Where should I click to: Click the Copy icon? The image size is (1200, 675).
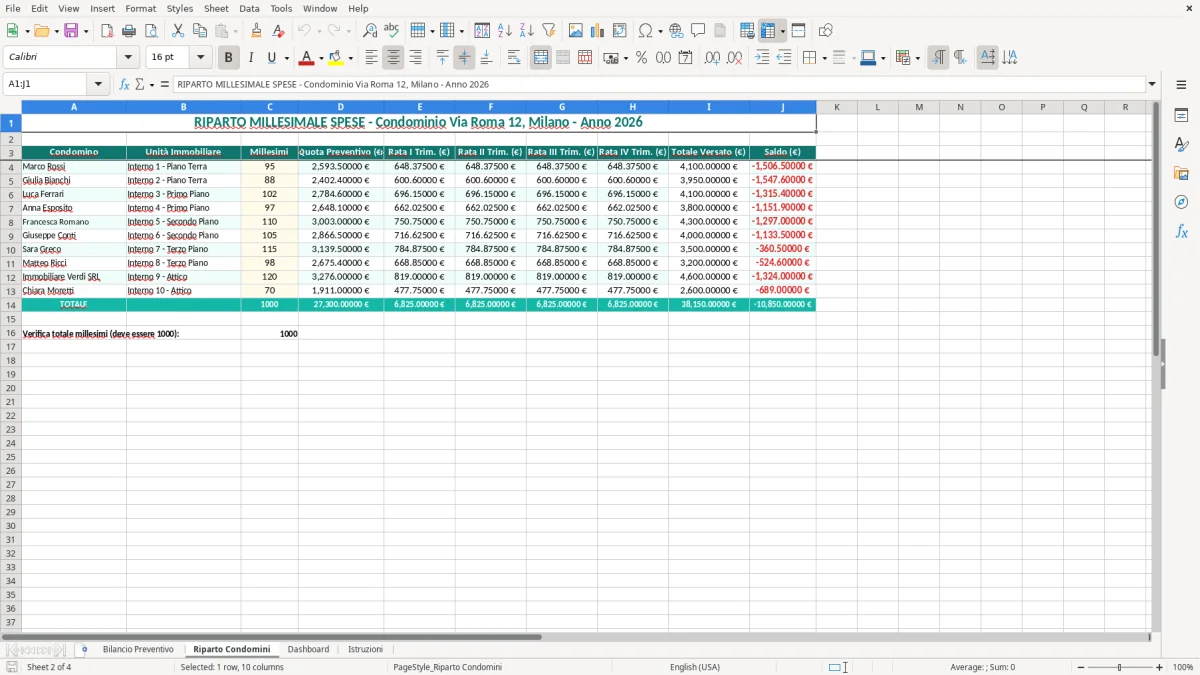(x=200, y=31)
